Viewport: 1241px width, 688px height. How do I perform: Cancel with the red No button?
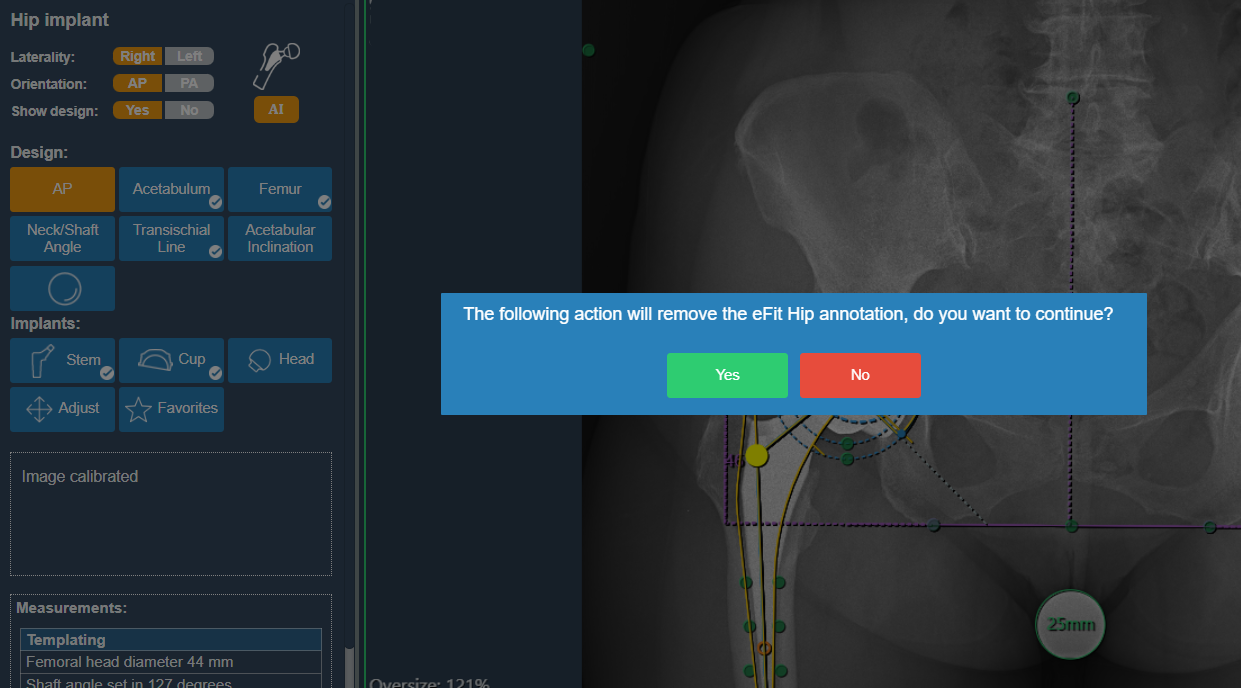click(x=860, y=375)
